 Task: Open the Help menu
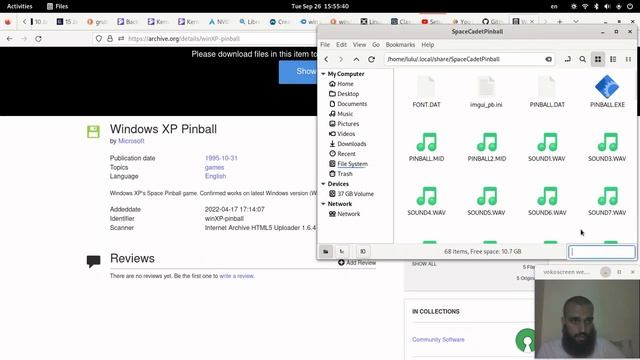[x=427, y=44]
